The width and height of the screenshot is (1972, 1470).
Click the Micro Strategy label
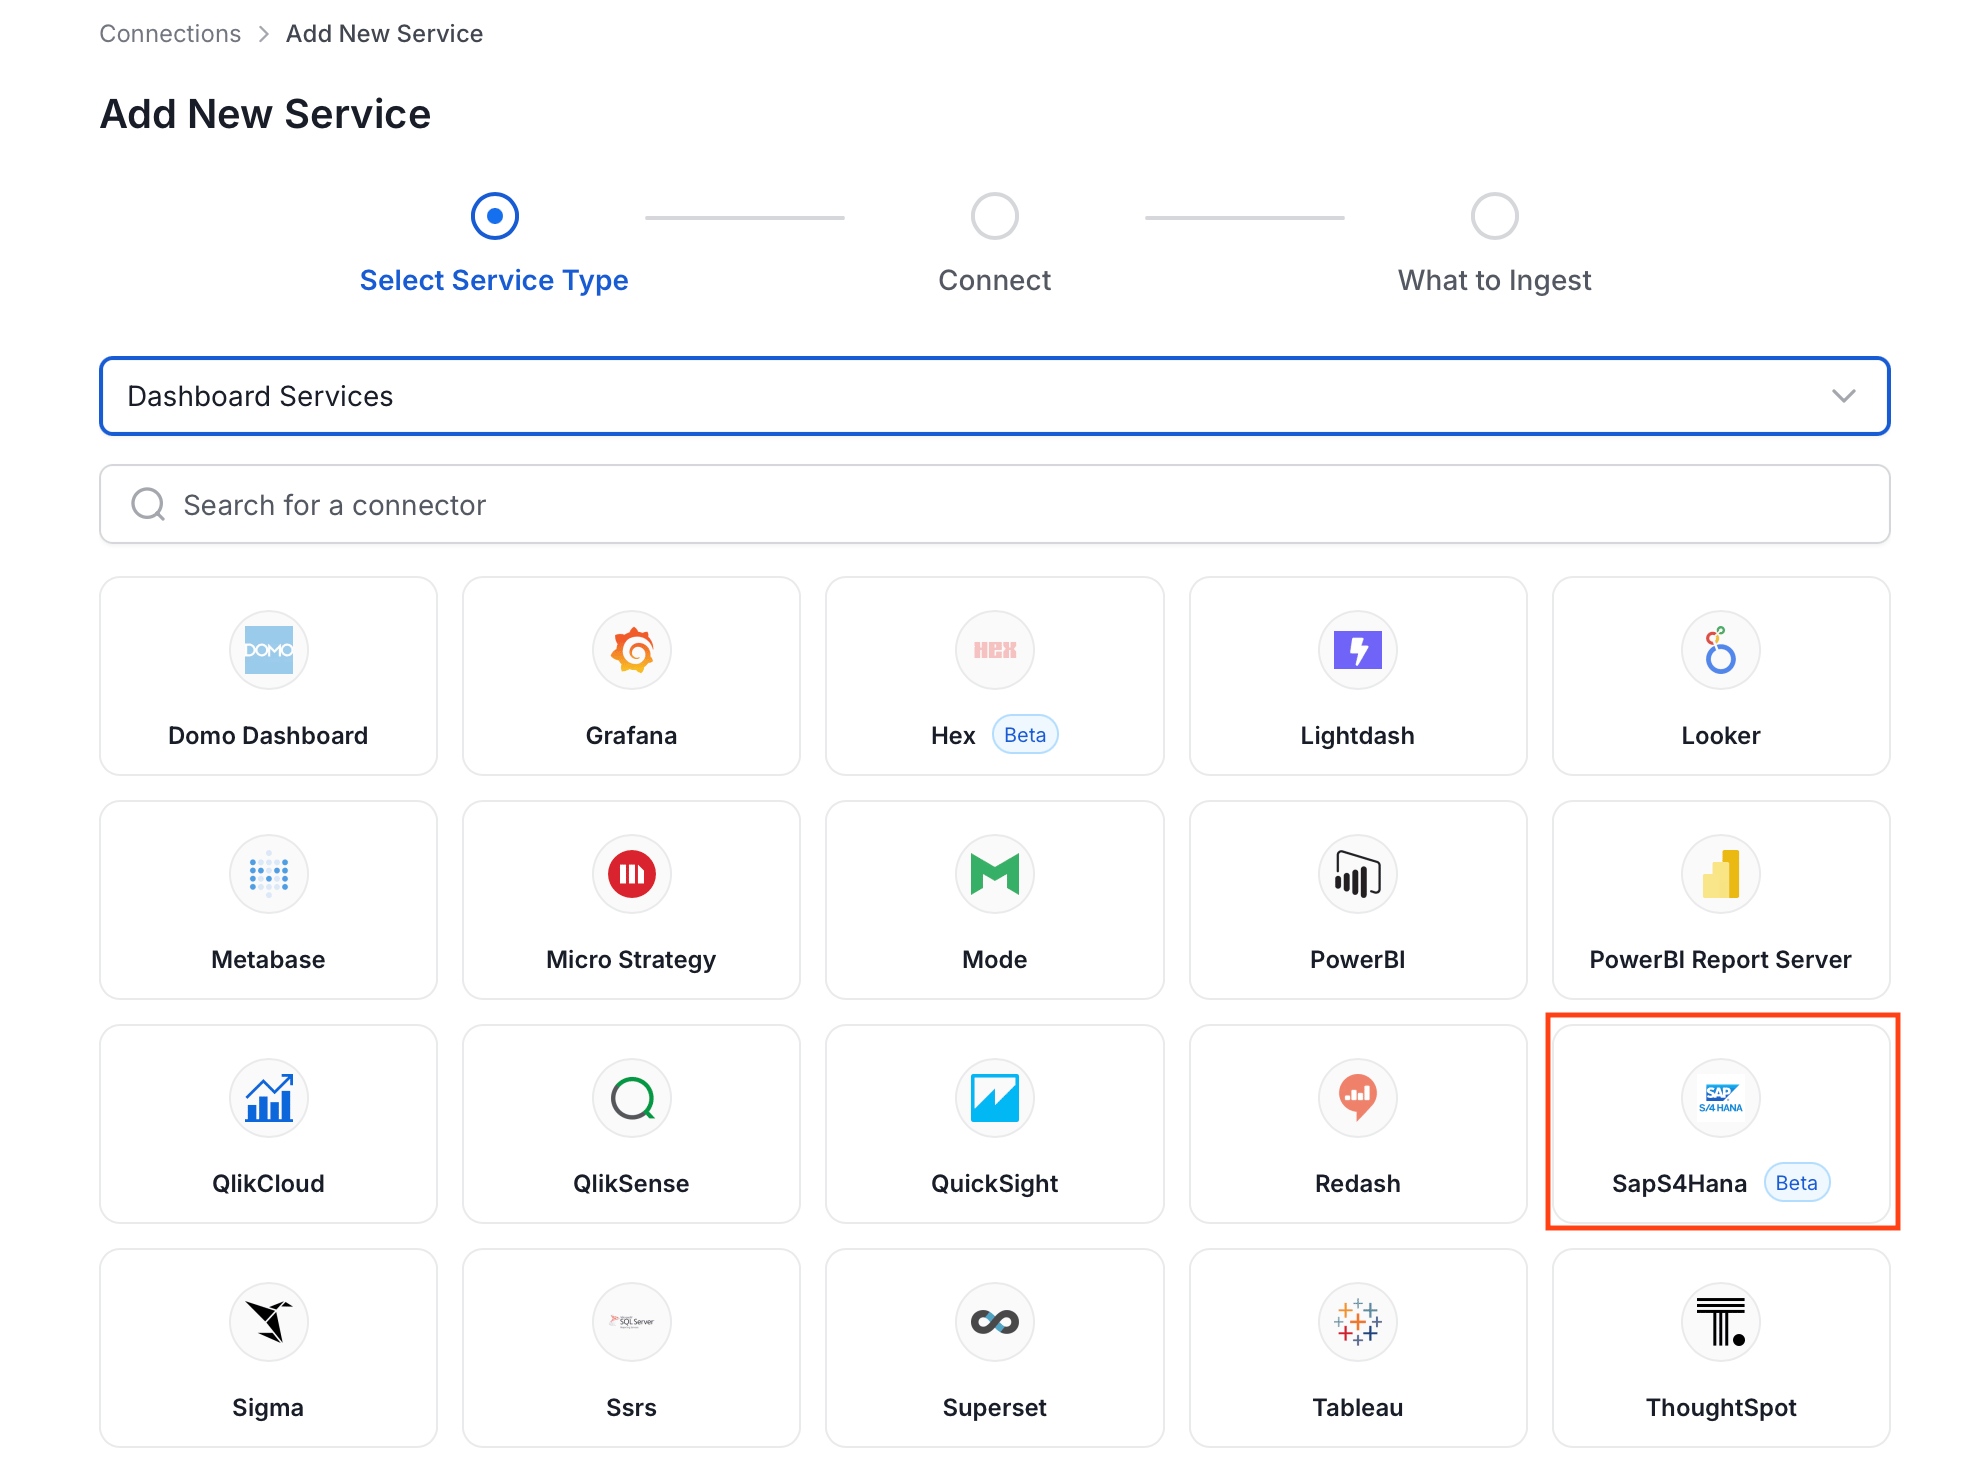click(631, 959)
